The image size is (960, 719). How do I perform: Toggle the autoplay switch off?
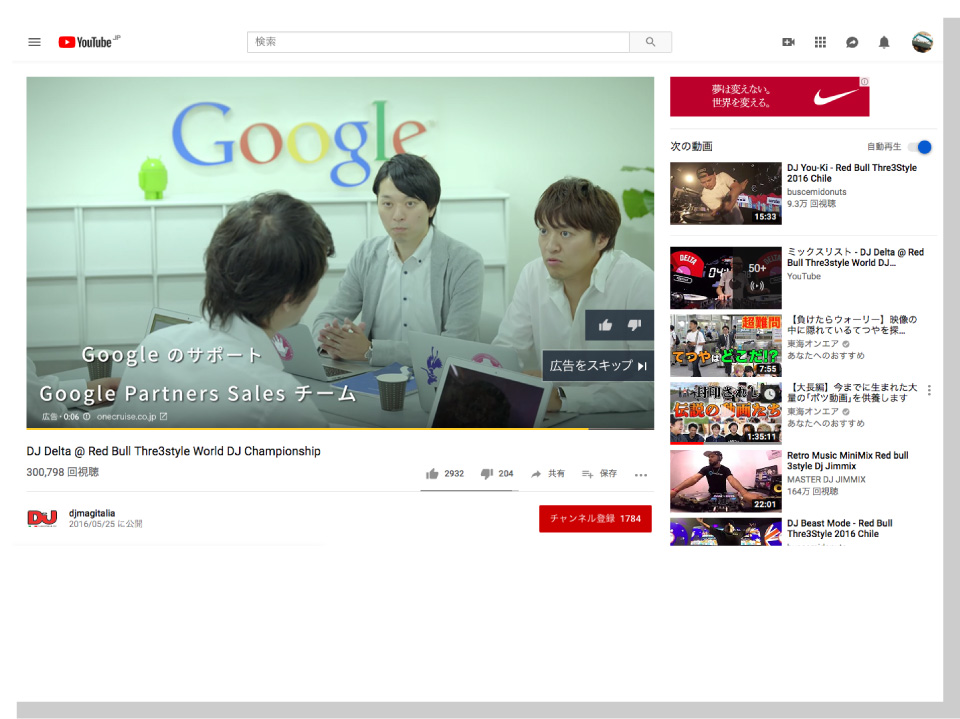pyautogui.click(x=919, y=147)
